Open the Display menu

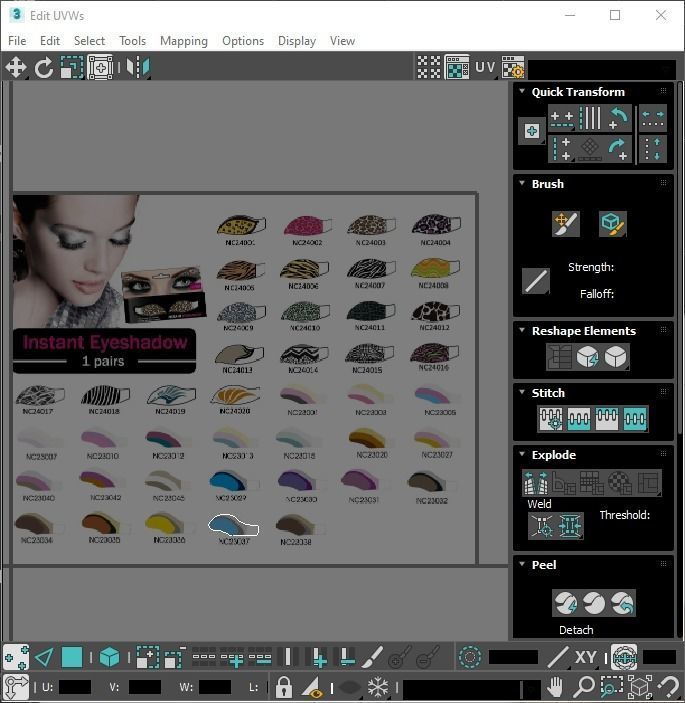pyautogui.click(x=297, y=41)
